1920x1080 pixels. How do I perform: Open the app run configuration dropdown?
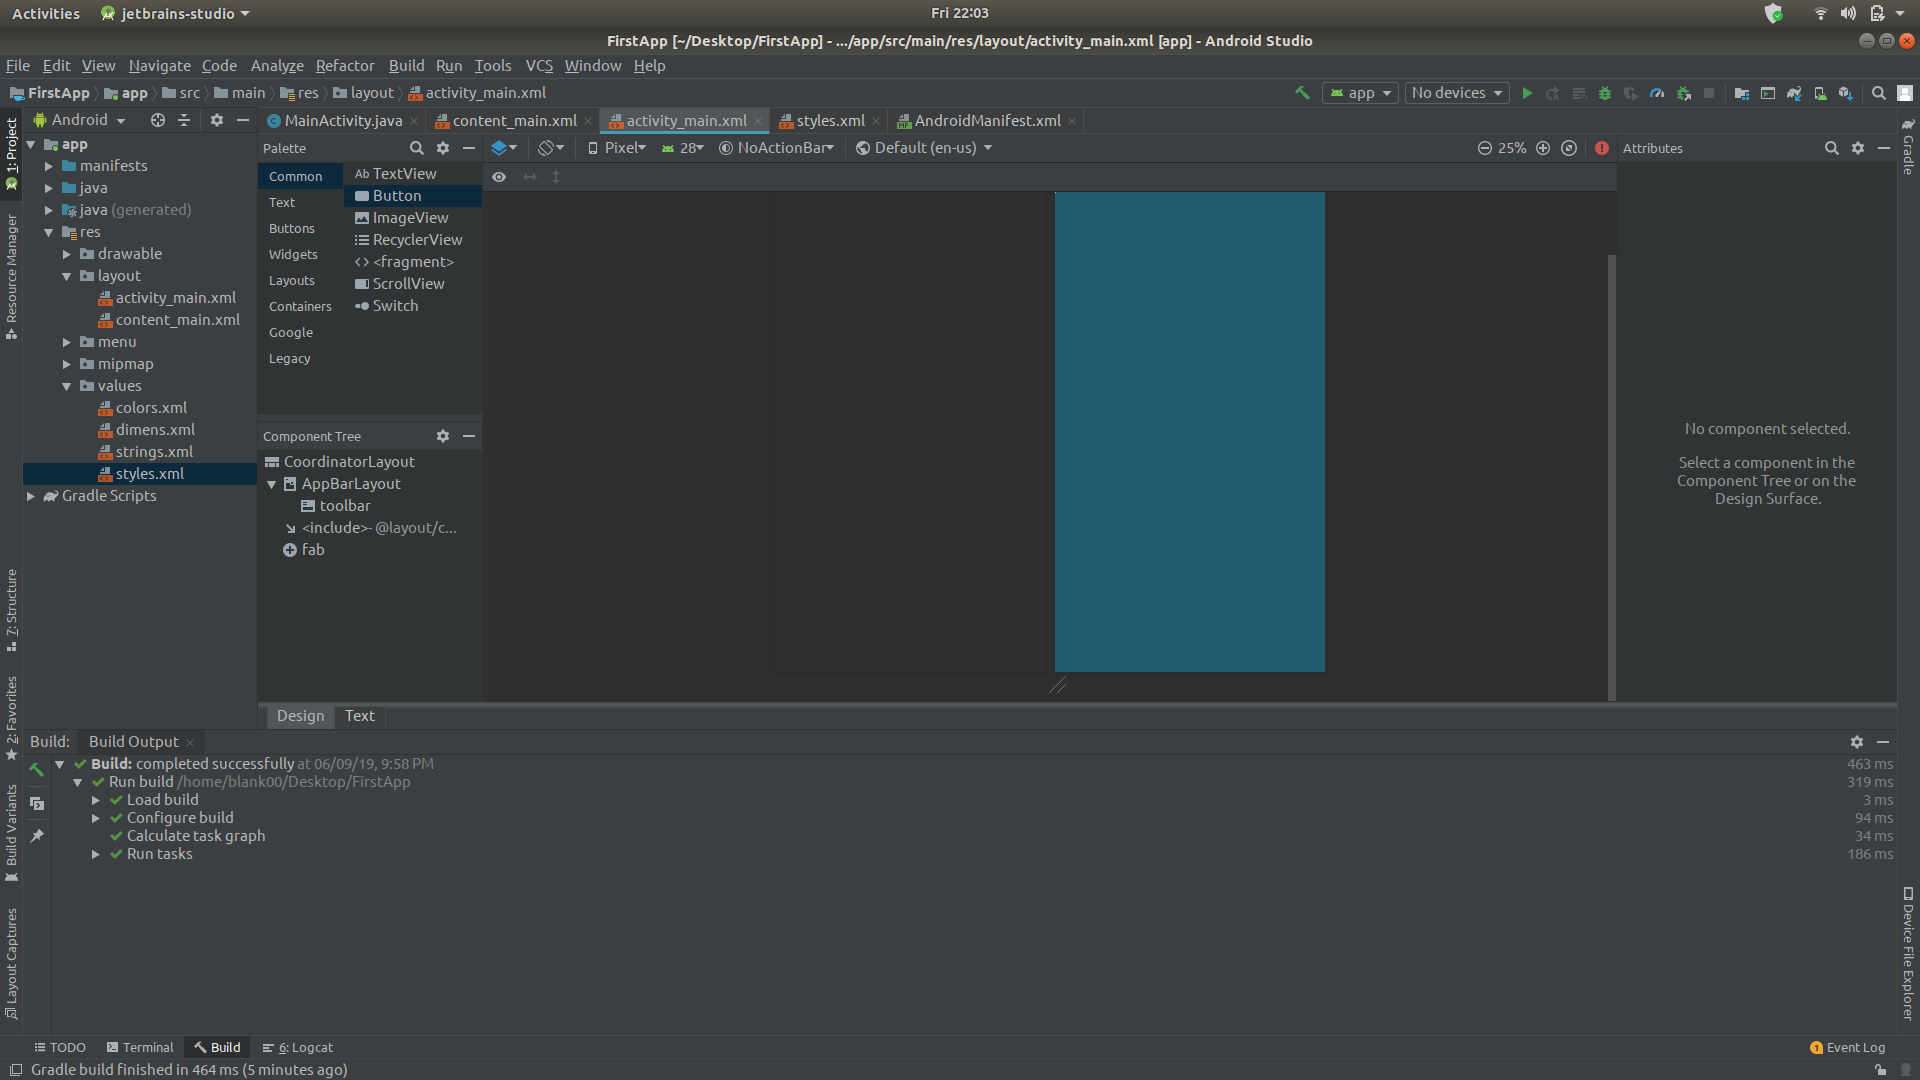click(x=1360, y=93)
